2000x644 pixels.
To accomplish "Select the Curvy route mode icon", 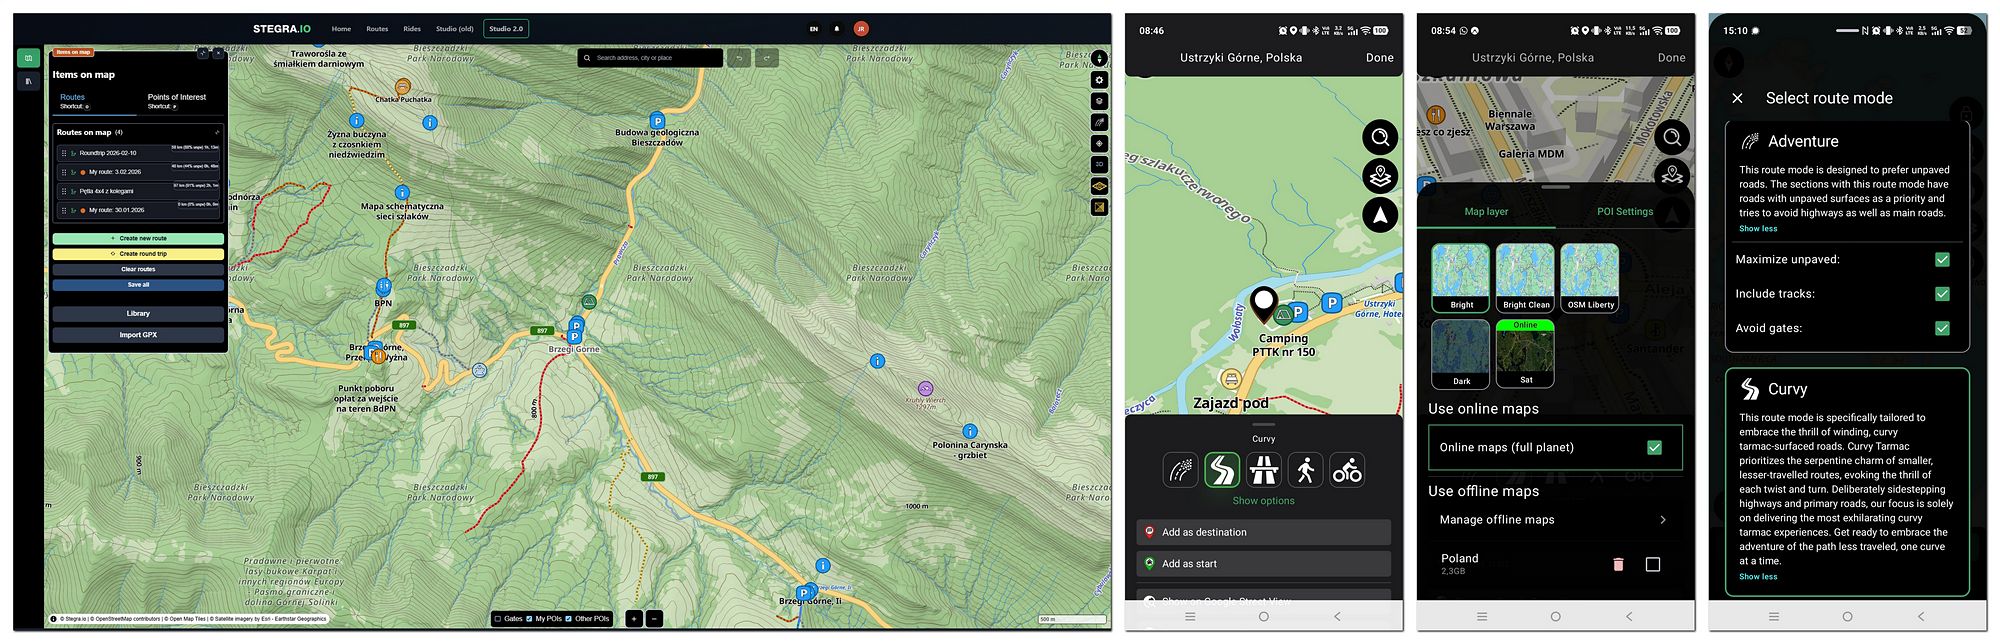I will [1222, 470].
